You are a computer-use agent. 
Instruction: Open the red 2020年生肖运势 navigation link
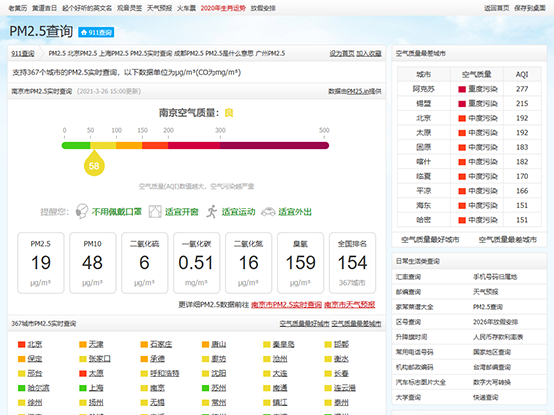tap(223, 8)
